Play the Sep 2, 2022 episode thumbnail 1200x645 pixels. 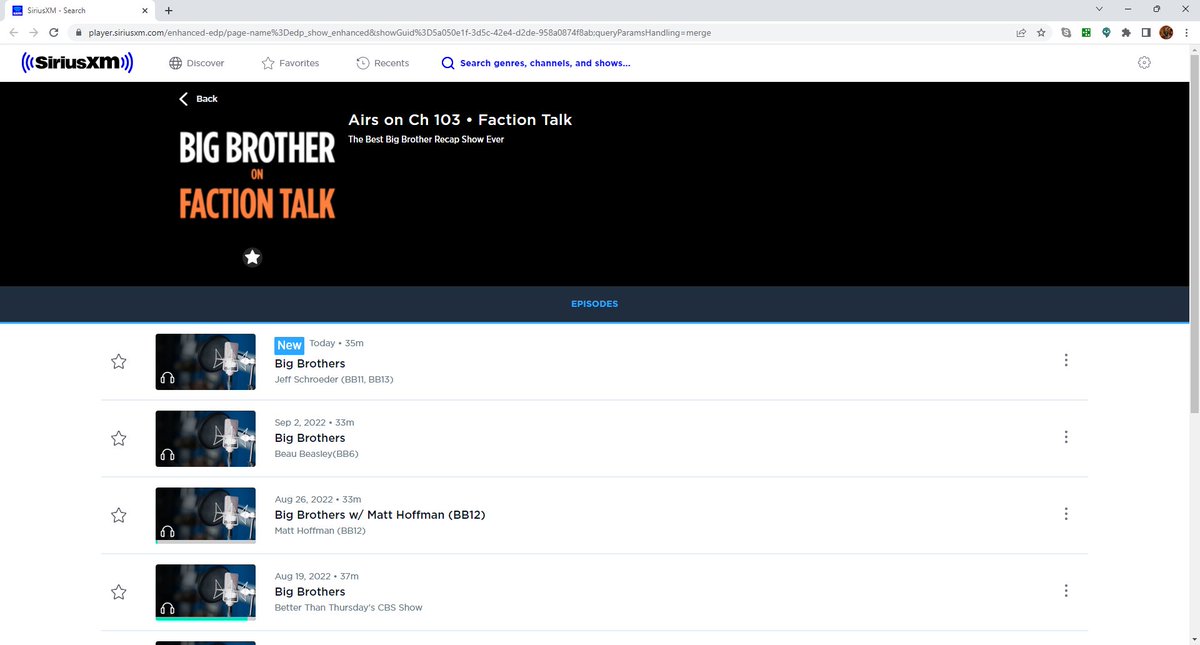[x=205, y=438]
